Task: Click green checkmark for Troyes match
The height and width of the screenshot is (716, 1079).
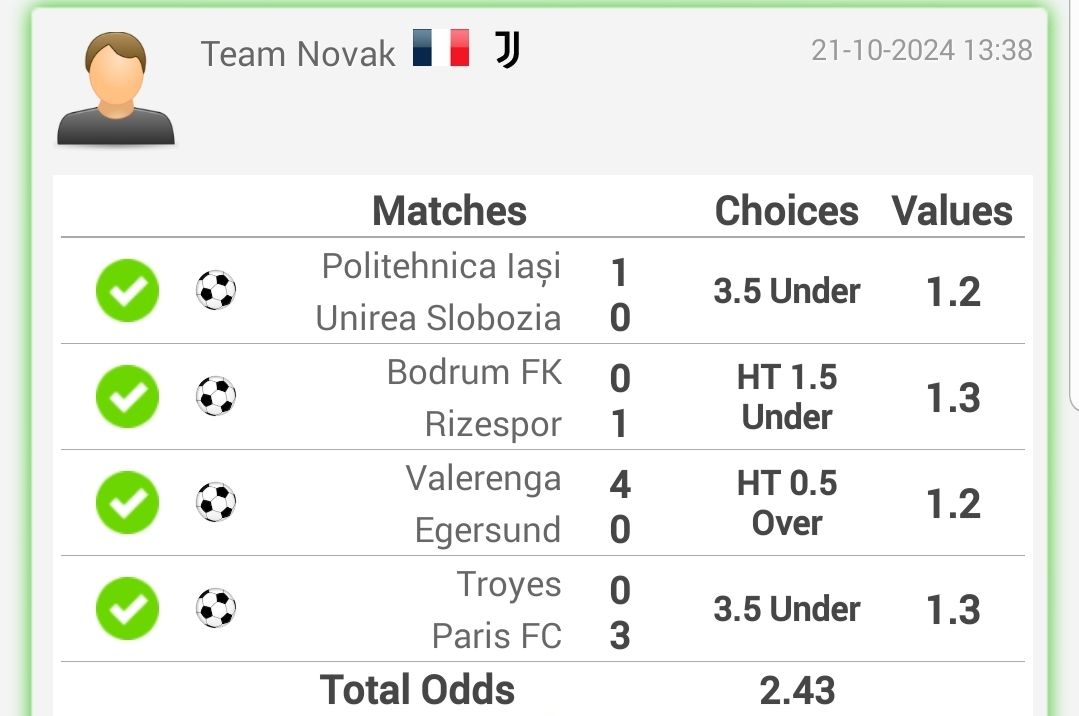Action: coord(127,609)
